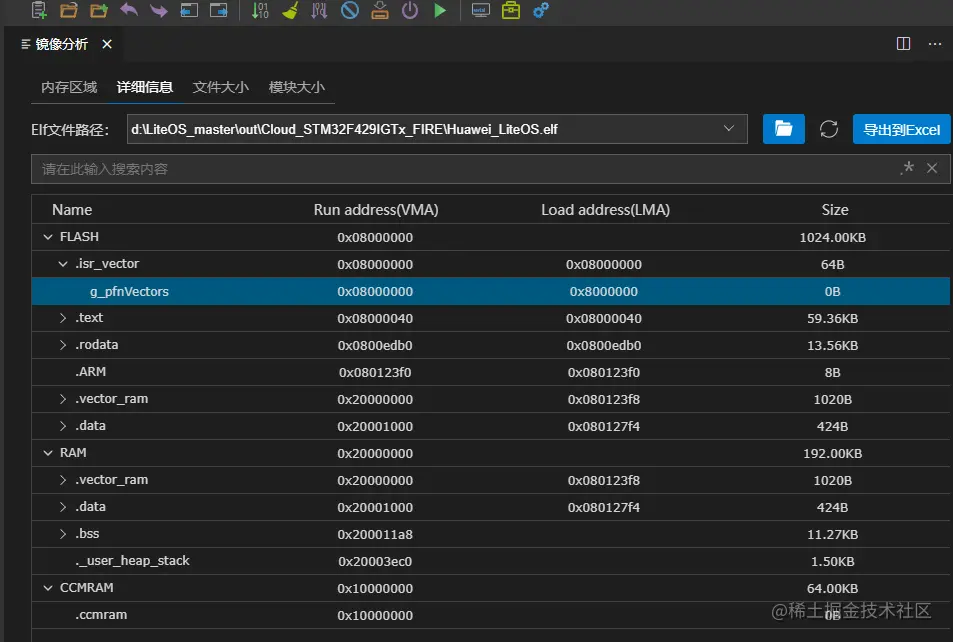Click the yellow broom clean icon
The width and height of the screenshot is (953, 642).
[x=291, y=10]
